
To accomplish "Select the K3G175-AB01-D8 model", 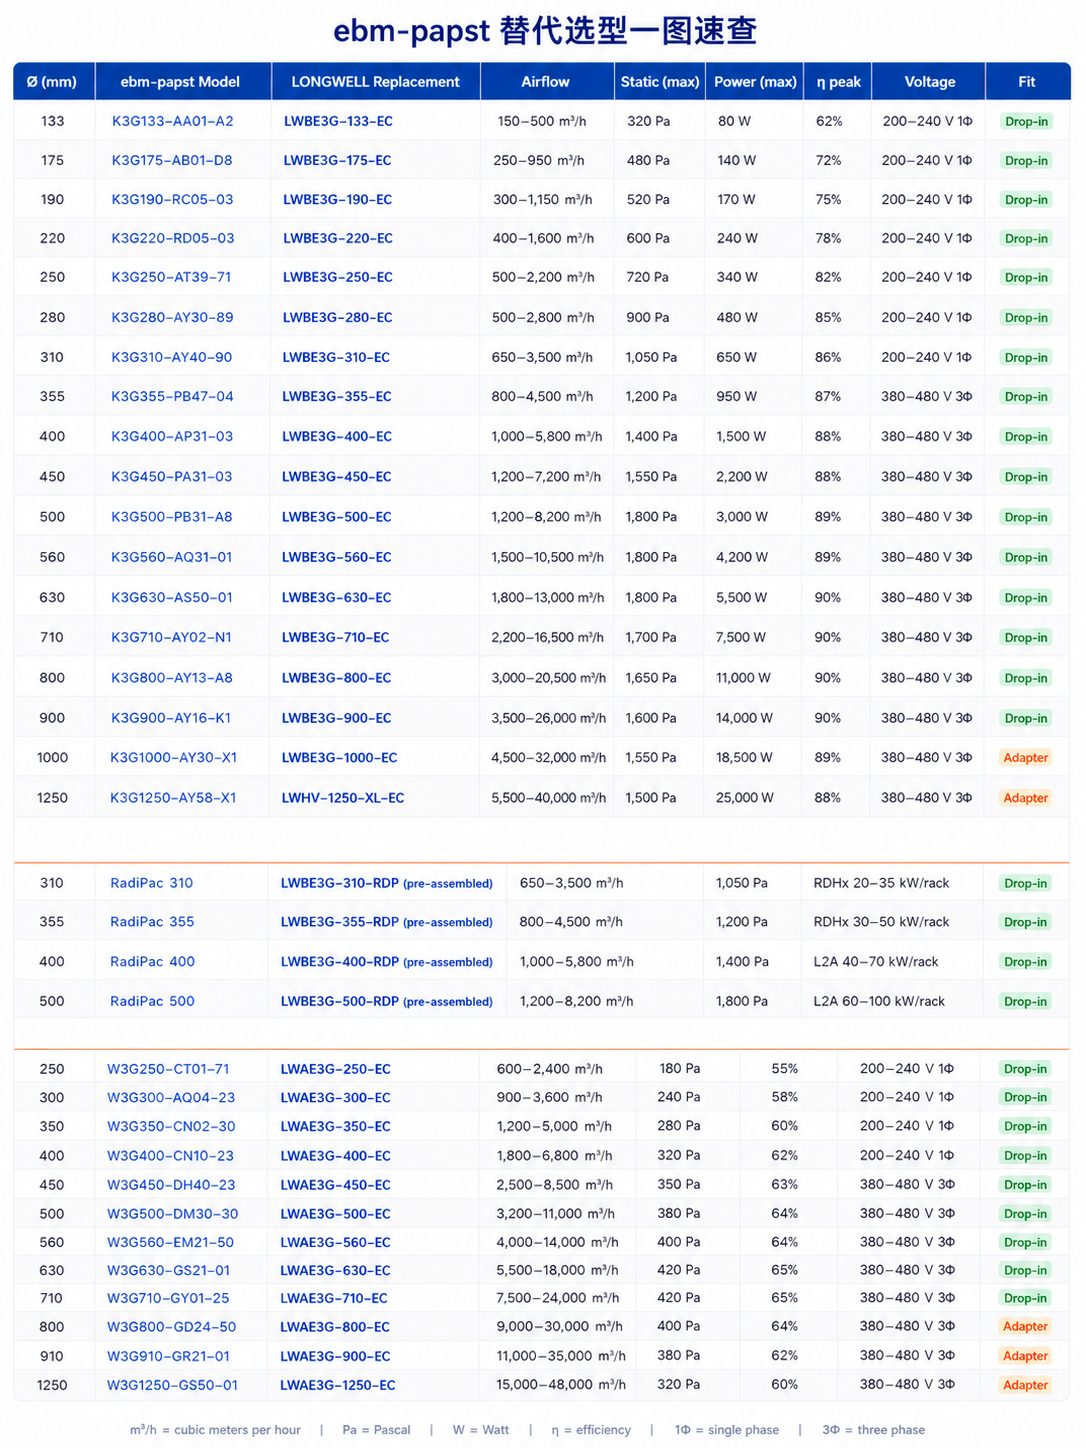I will 172,160.
